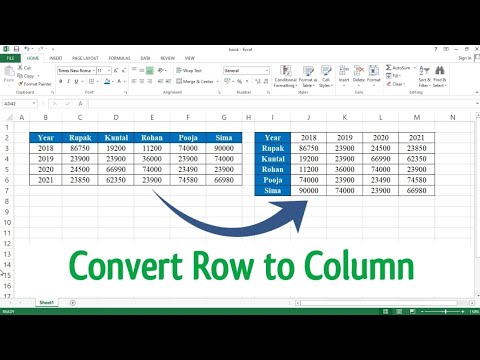Click the Fill Color bucket swatch
The width and height of the screenshot is (480, 360).
pyautogui.click(x=107, y=81)
